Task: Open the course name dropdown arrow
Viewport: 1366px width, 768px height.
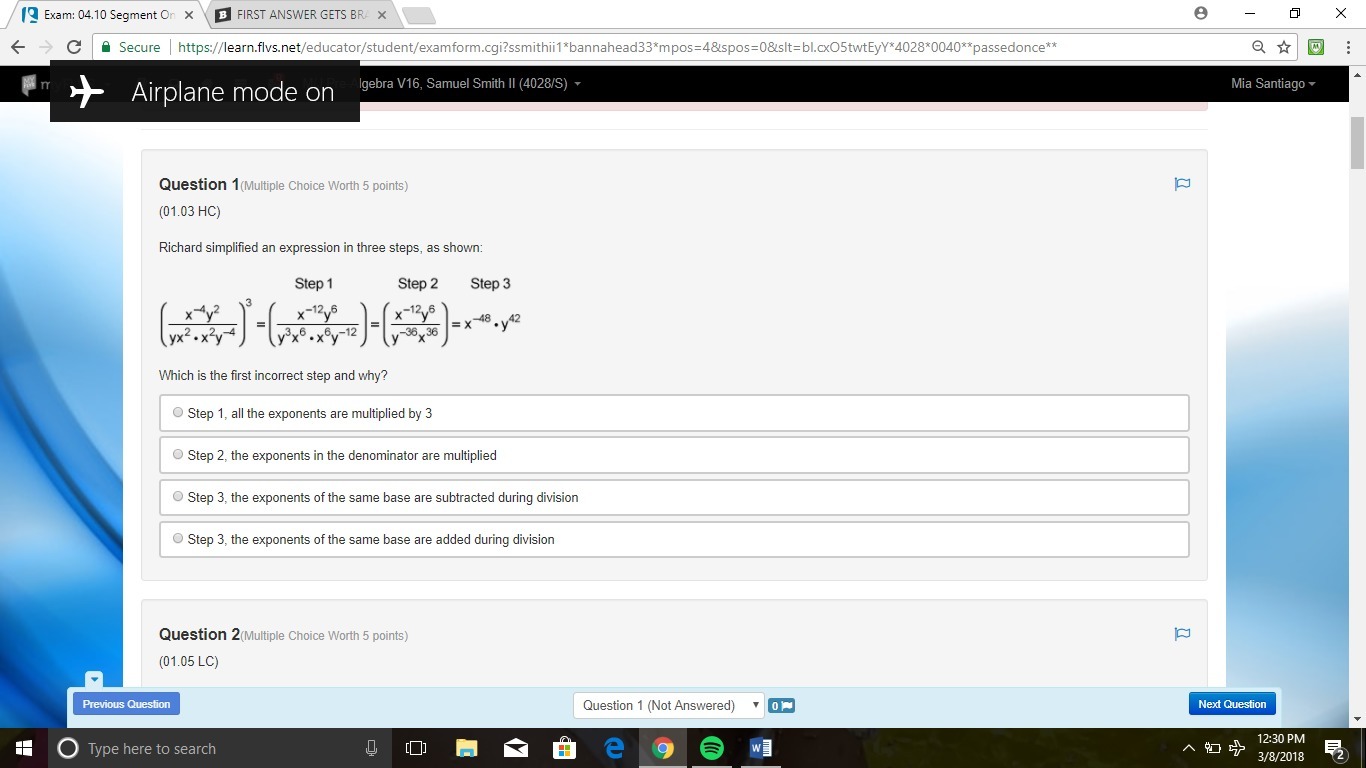Action: point(577,83)
